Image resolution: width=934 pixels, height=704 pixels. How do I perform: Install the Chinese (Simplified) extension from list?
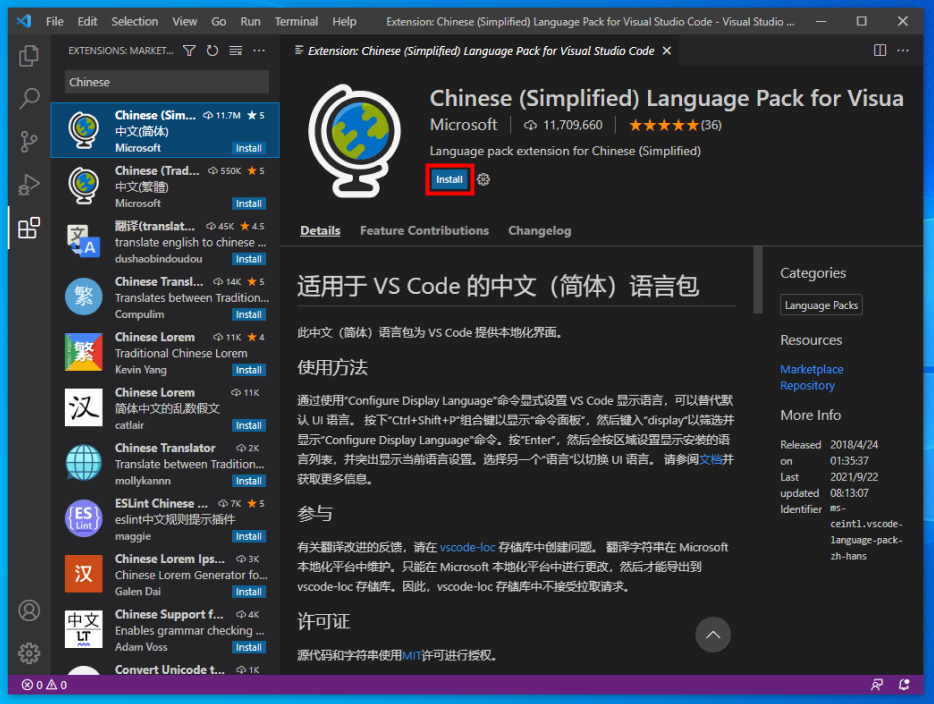(248, 148)
